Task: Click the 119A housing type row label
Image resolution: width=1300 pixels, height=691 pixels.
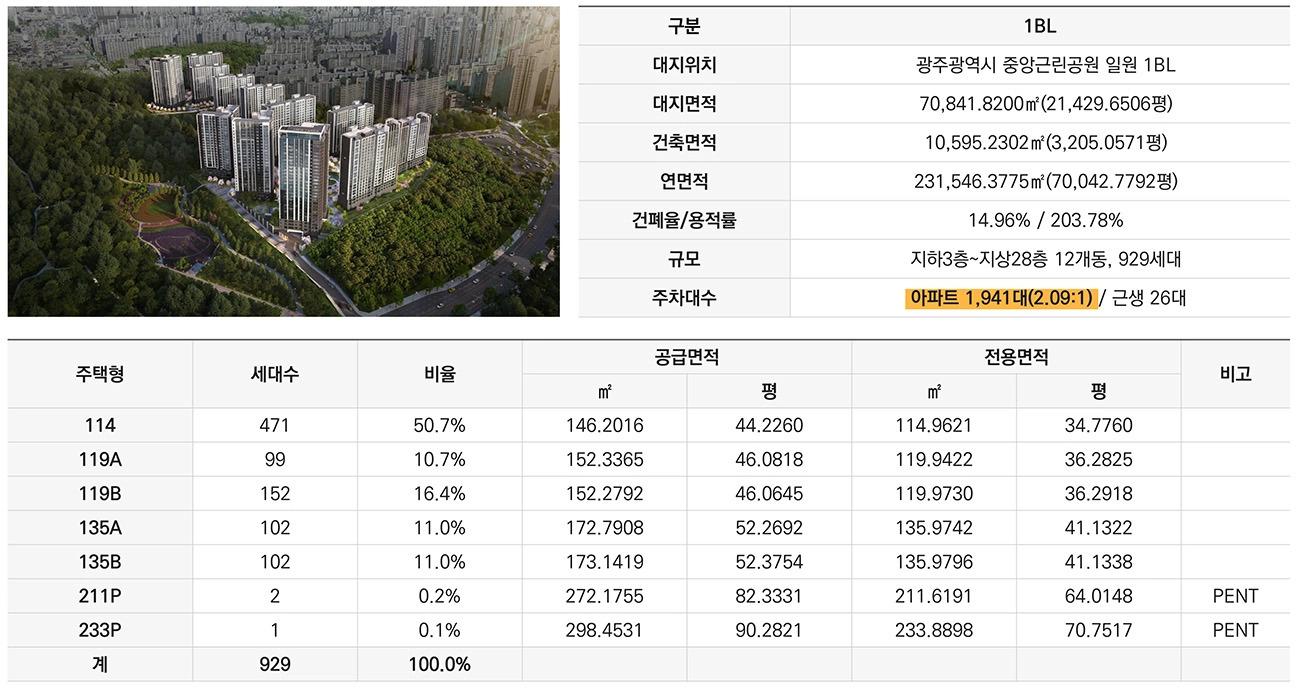Action: coord(100,460)
